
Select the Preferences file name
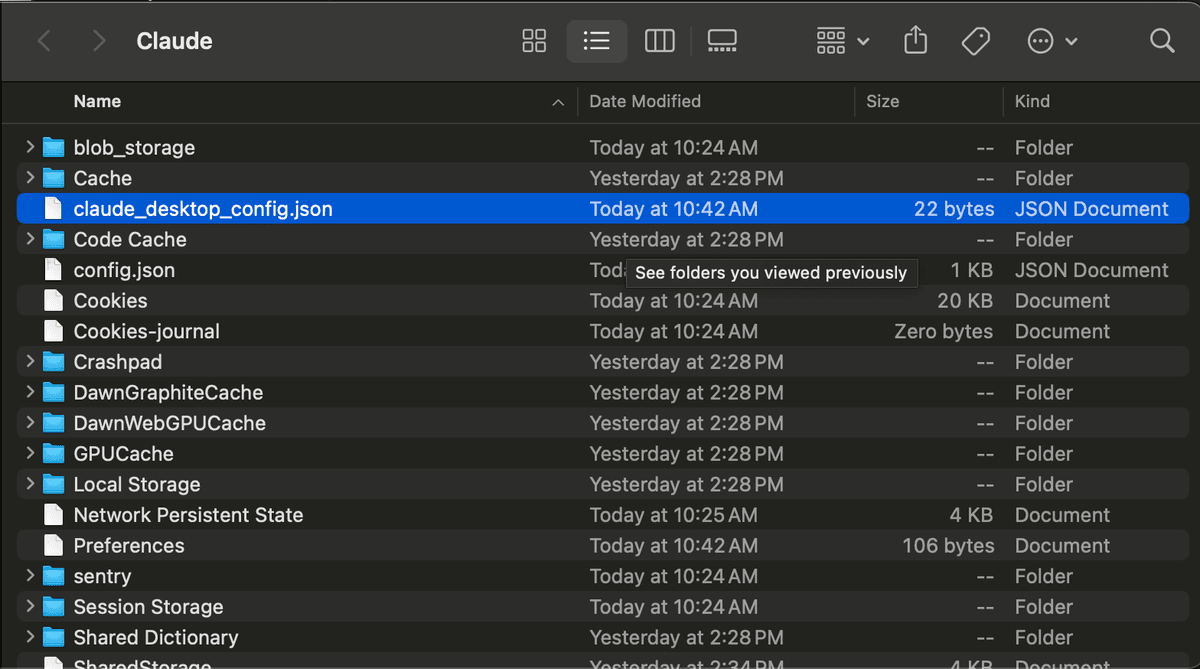pyautogui.click(x=129, y=546)
